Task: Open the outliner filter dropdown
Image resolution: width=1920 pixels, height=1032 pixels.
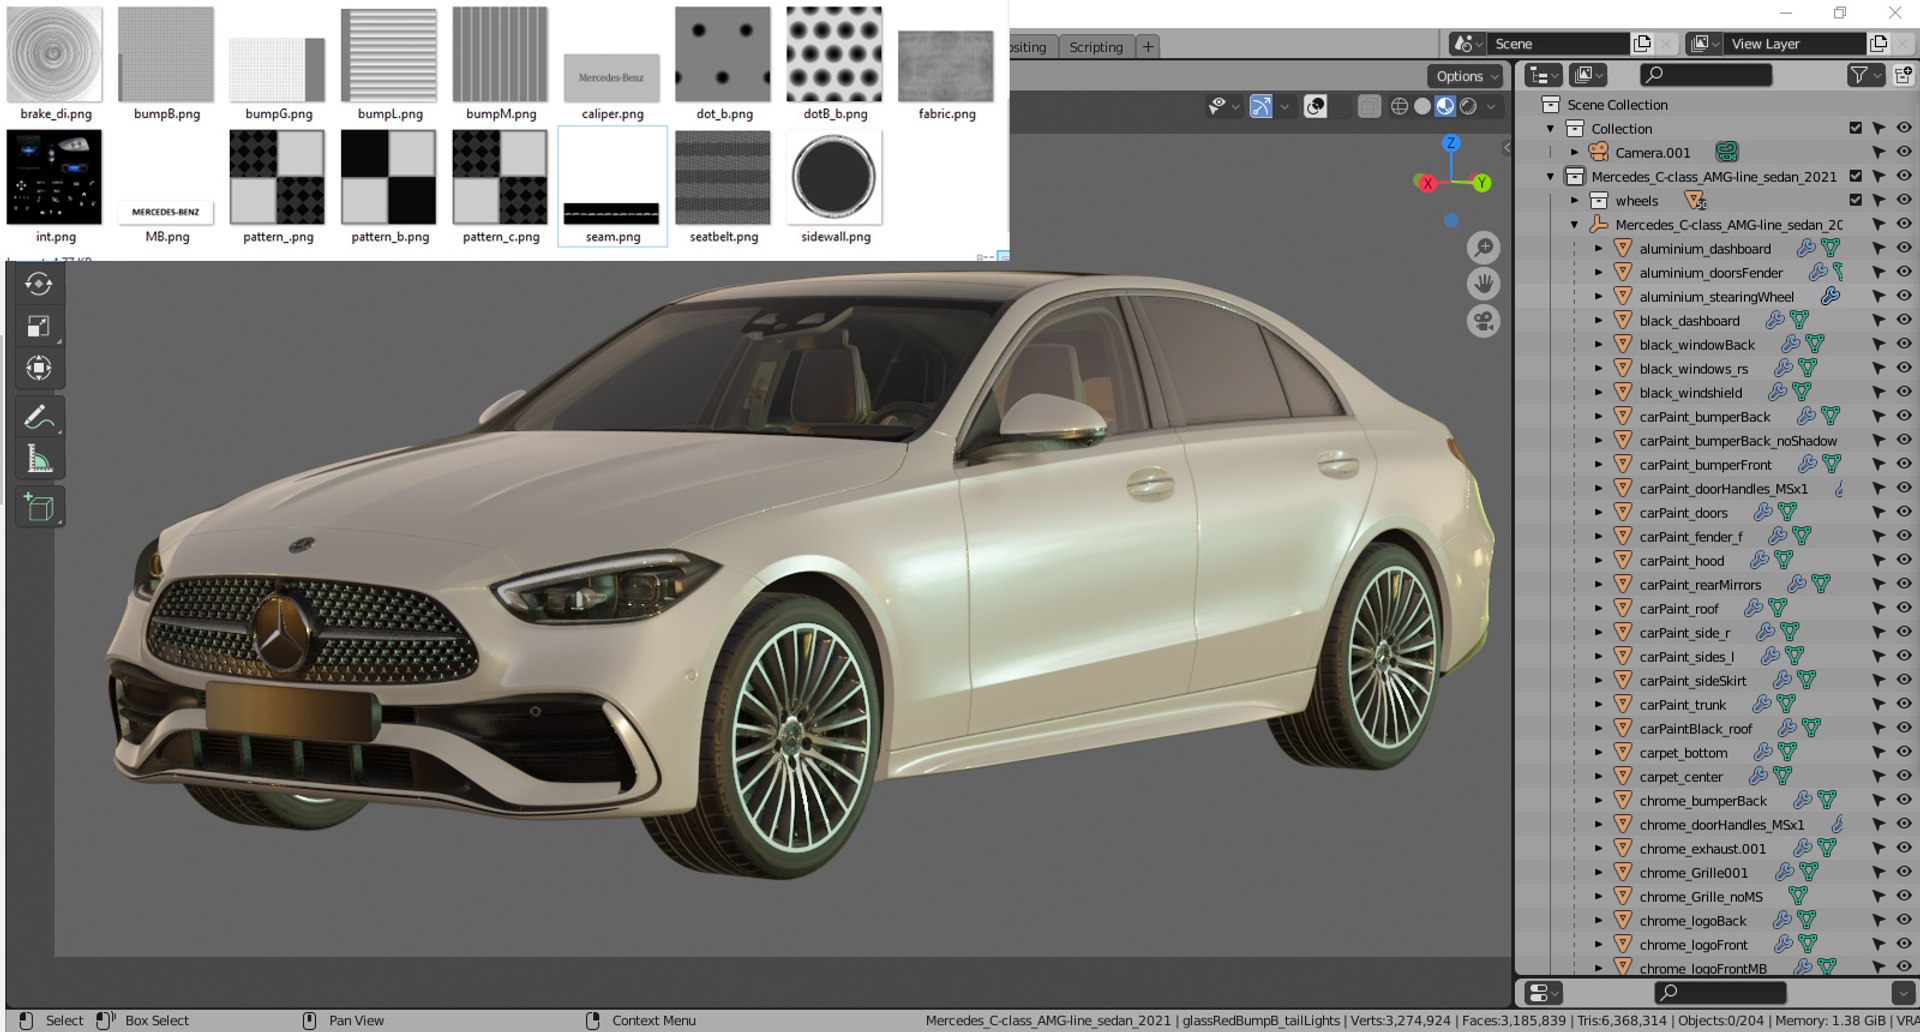Action: [x=1866, y=75]
